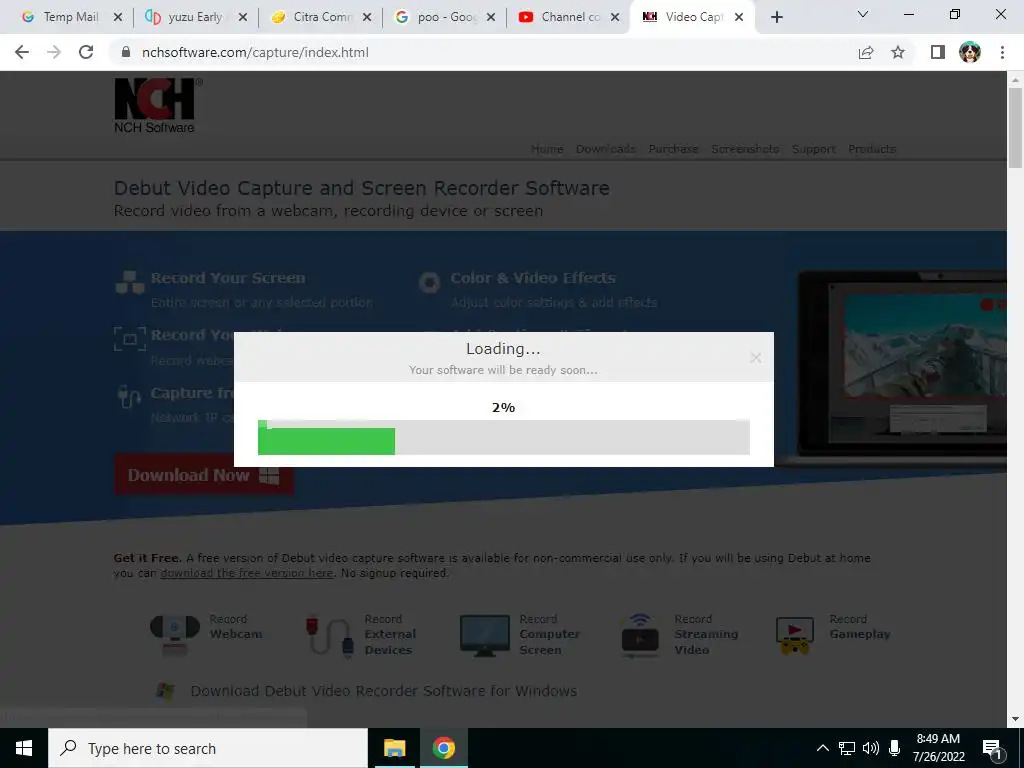Close the Citra Community tab
The height and width of the screenshot is (768, 1024).
pyautogui.click(x=367, y=17)
